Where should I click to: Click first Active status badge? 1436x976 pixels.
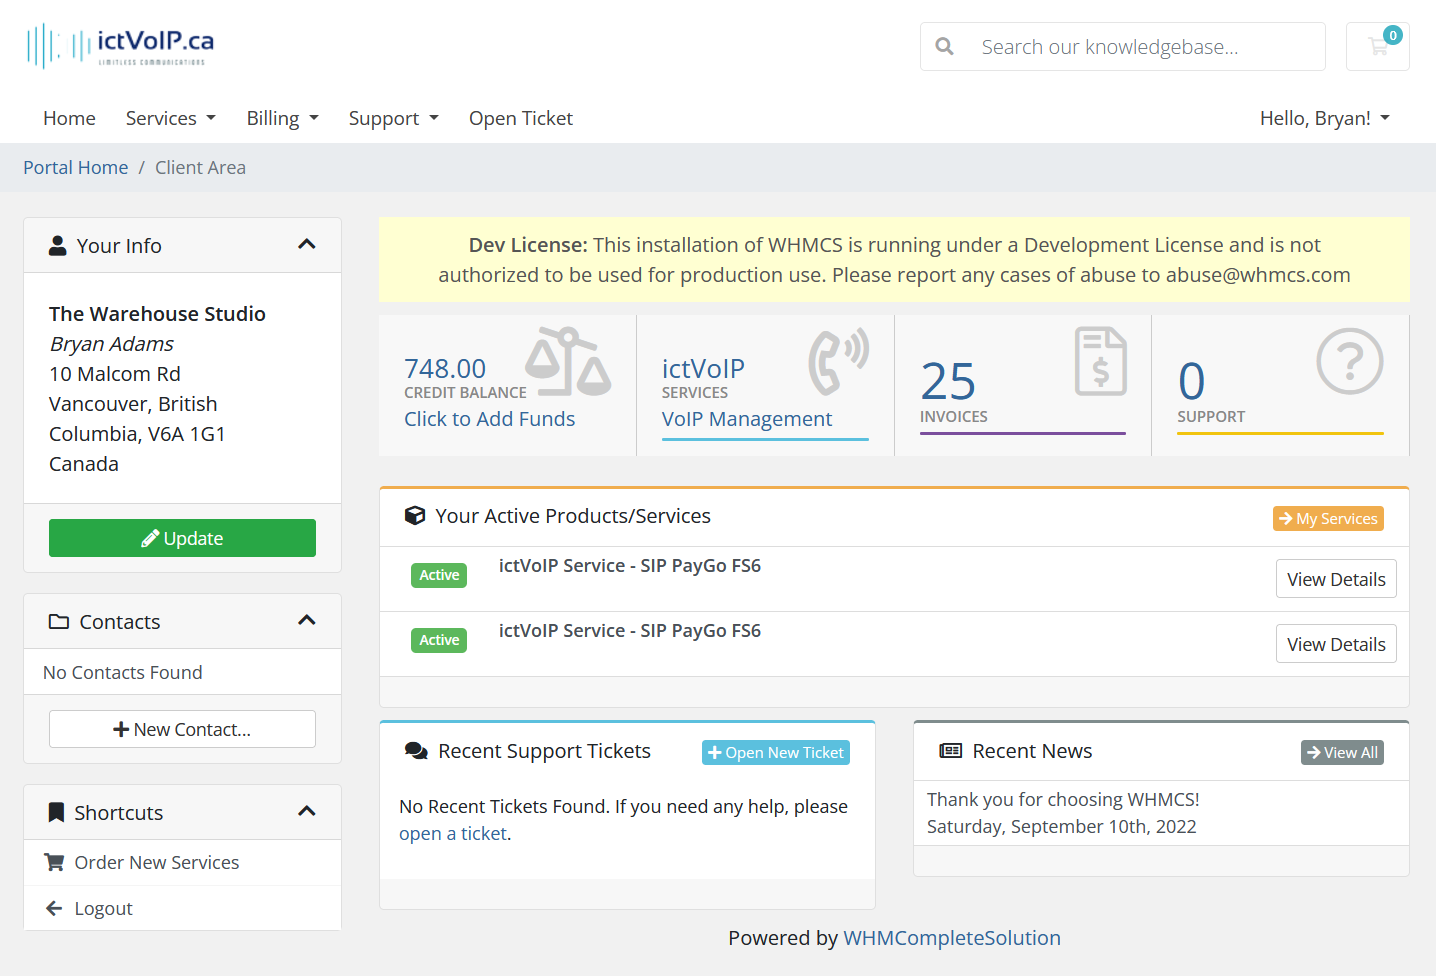(x=439, y=575)
